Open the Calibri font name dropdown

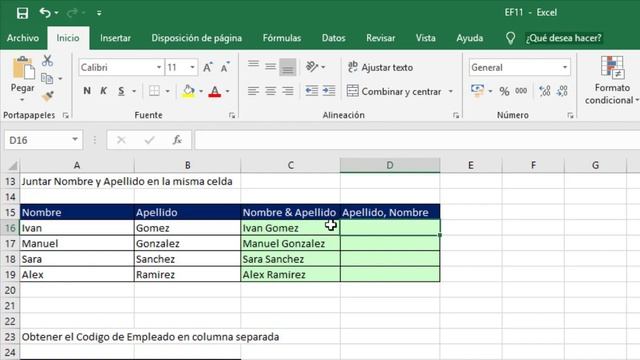point(159,67)
